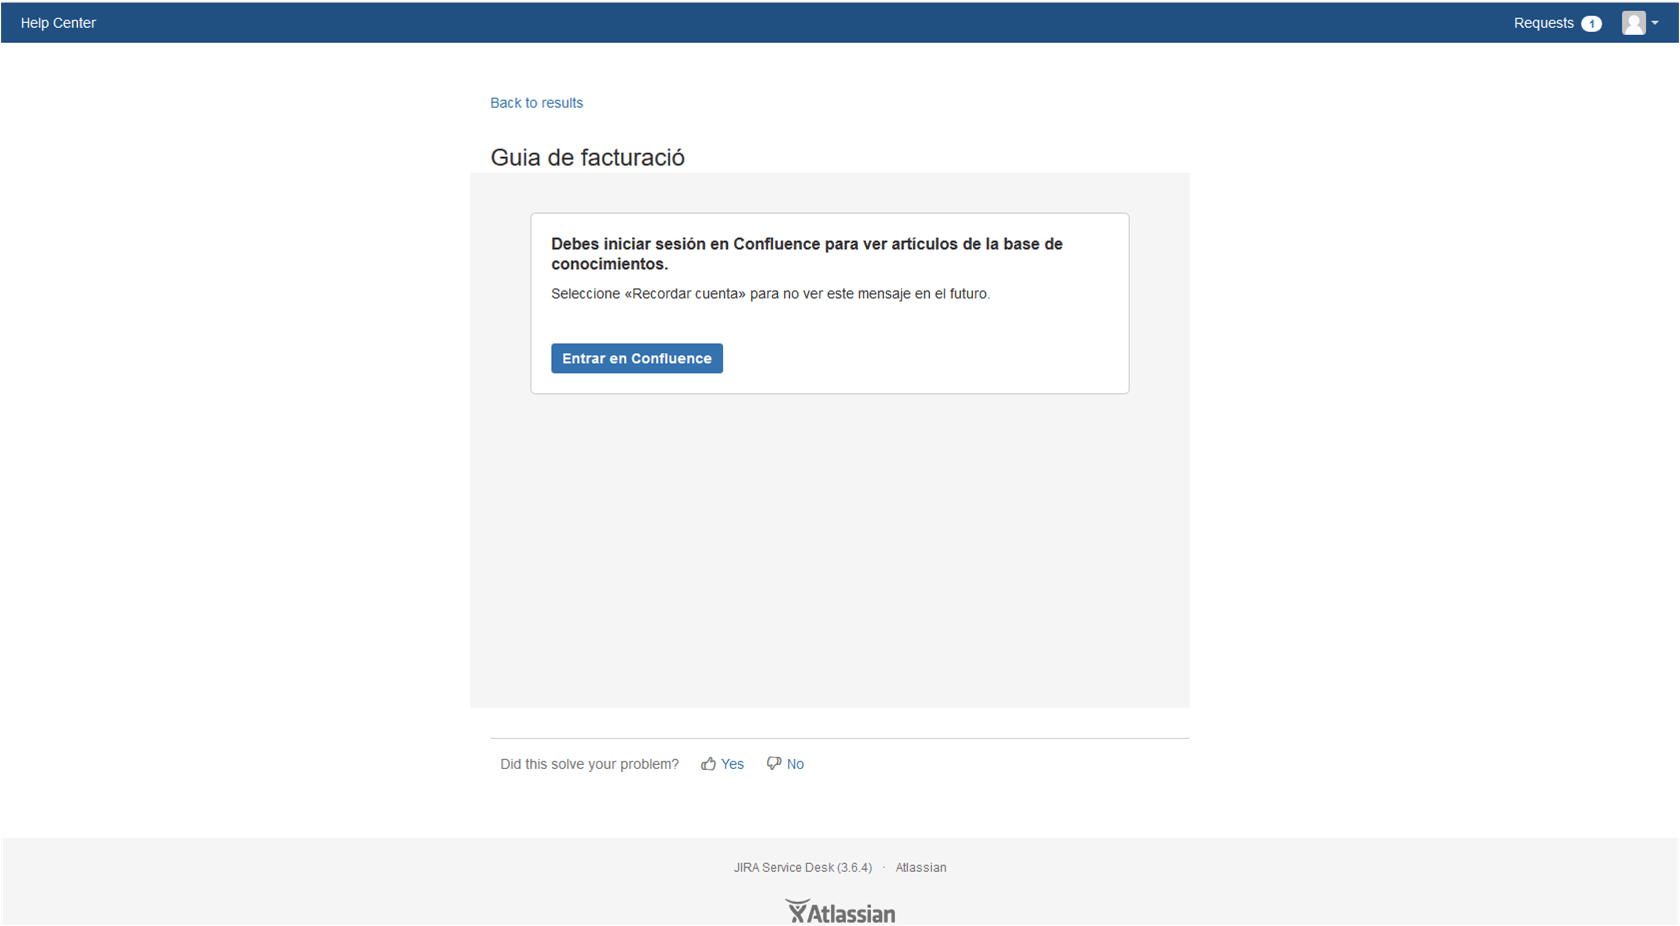Select the 'Did this solve your problem?' text
The height and width of the screenshot is (926, 1680).
point(589,764)
